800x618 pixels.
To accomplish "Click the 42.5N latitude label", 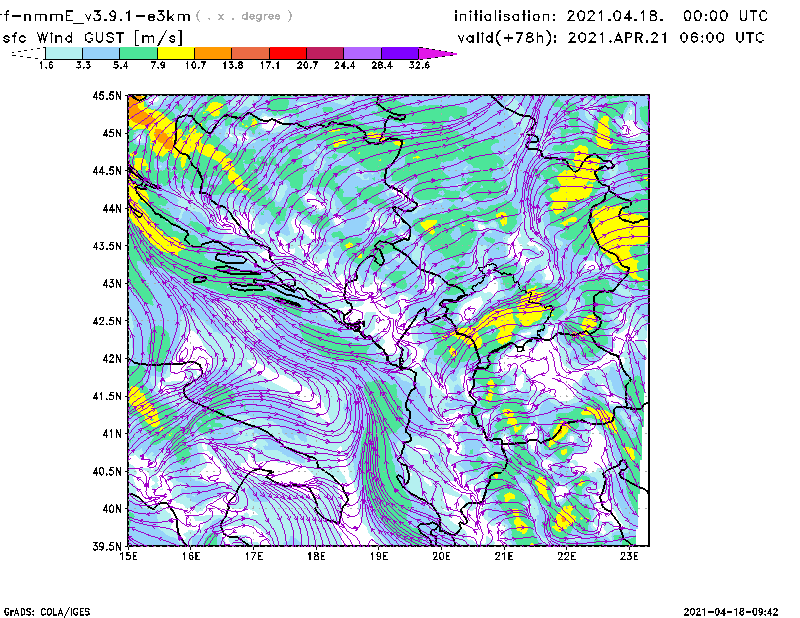I will tap(108, 321).
